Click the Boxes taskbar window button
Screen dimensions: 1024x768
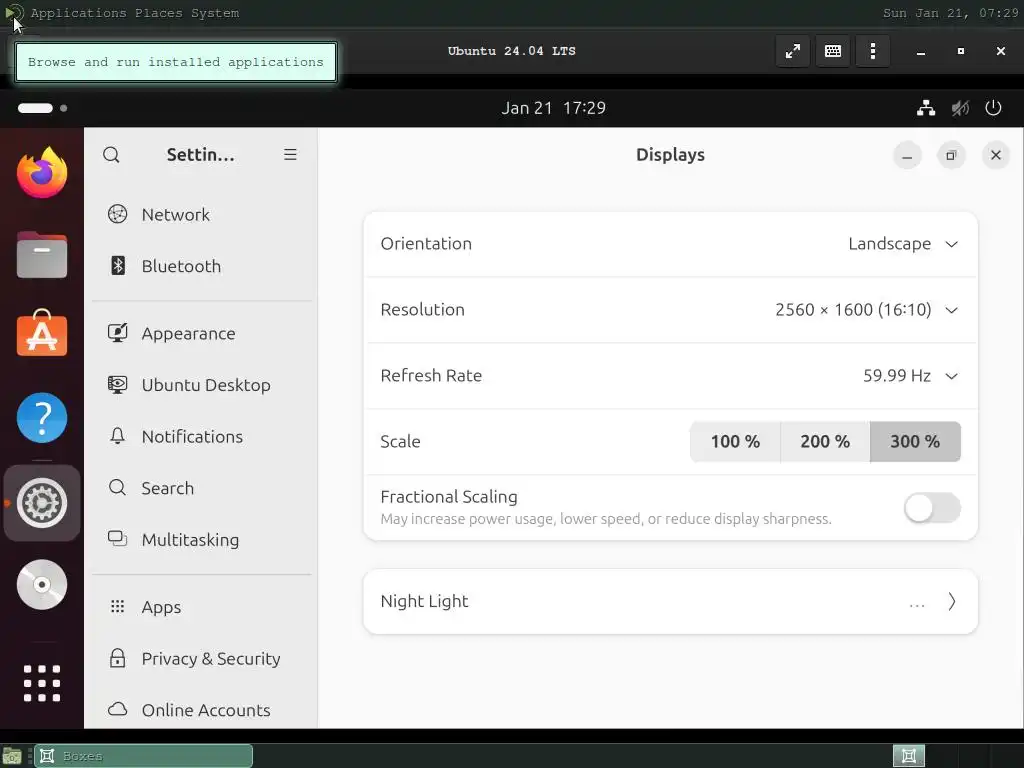(x=144, y=756)
